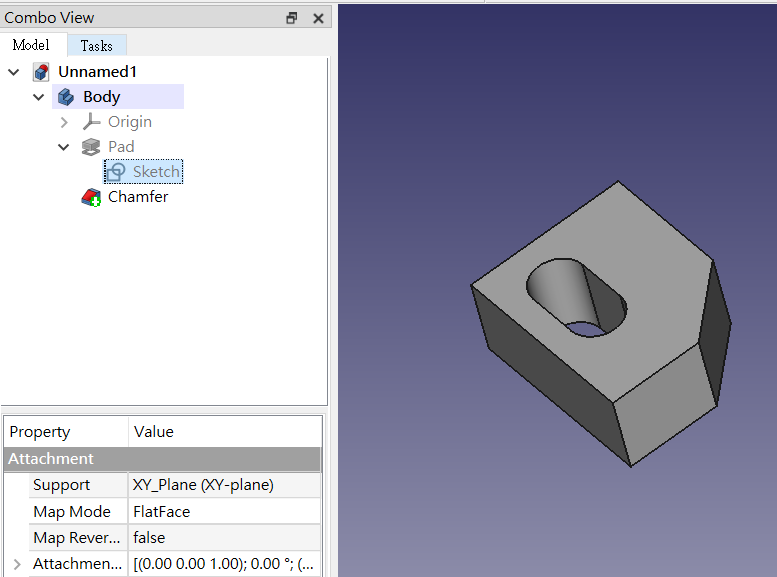
Task: Undock the Combo View panel
Action: pos(292,18)
